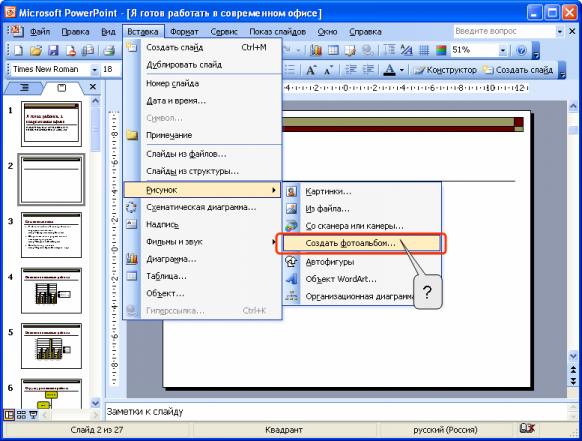Click the Bulleted list toolbar icon
Viewport: 582px width, 441px height.
click(x=290, y=69)
